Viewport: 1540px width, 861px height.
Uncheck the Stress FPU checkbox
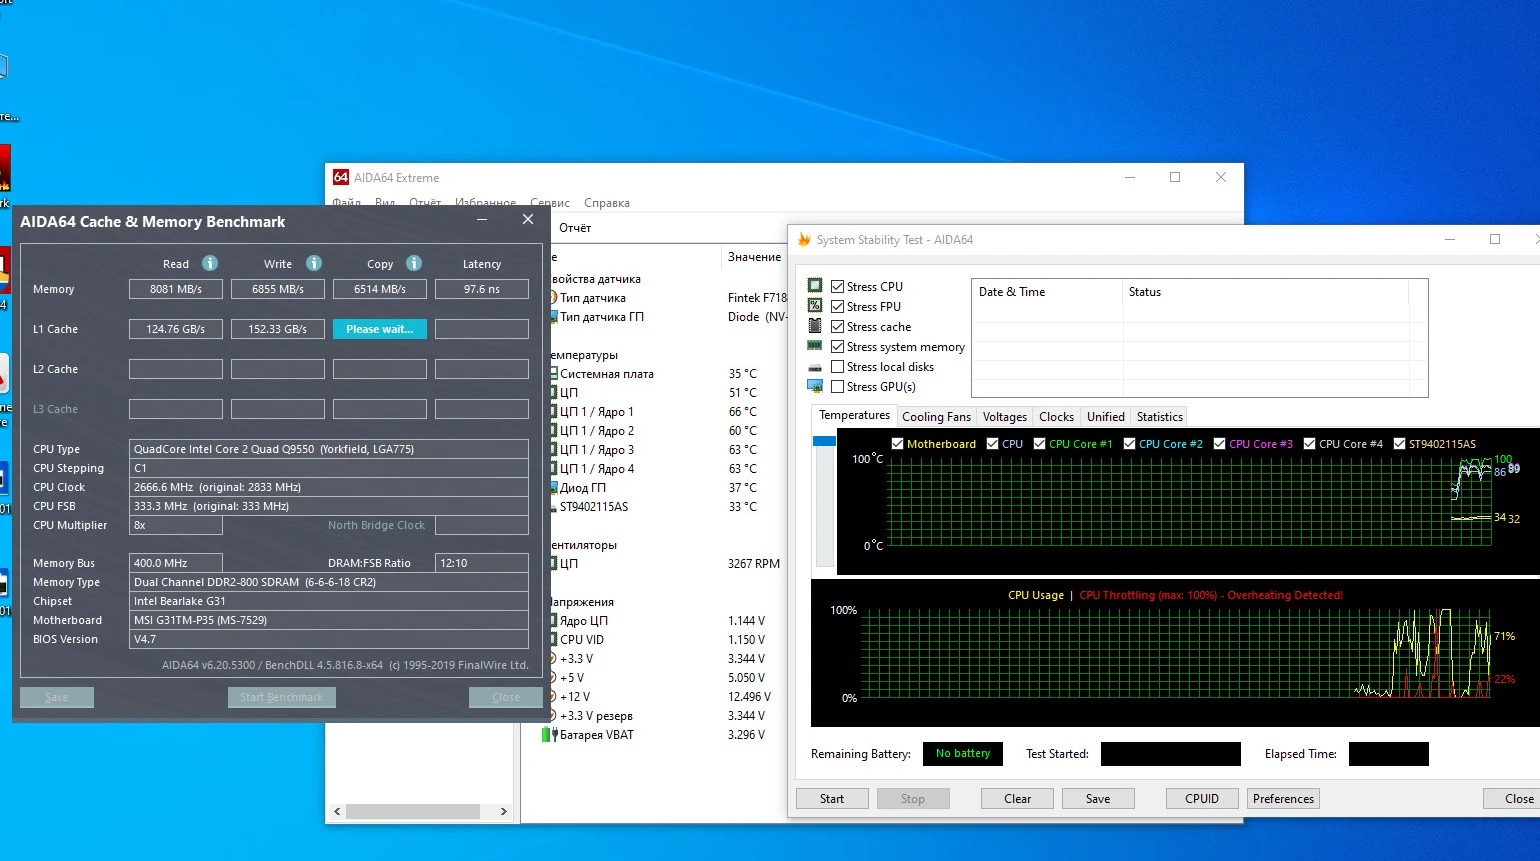click(x=838, y=307)
